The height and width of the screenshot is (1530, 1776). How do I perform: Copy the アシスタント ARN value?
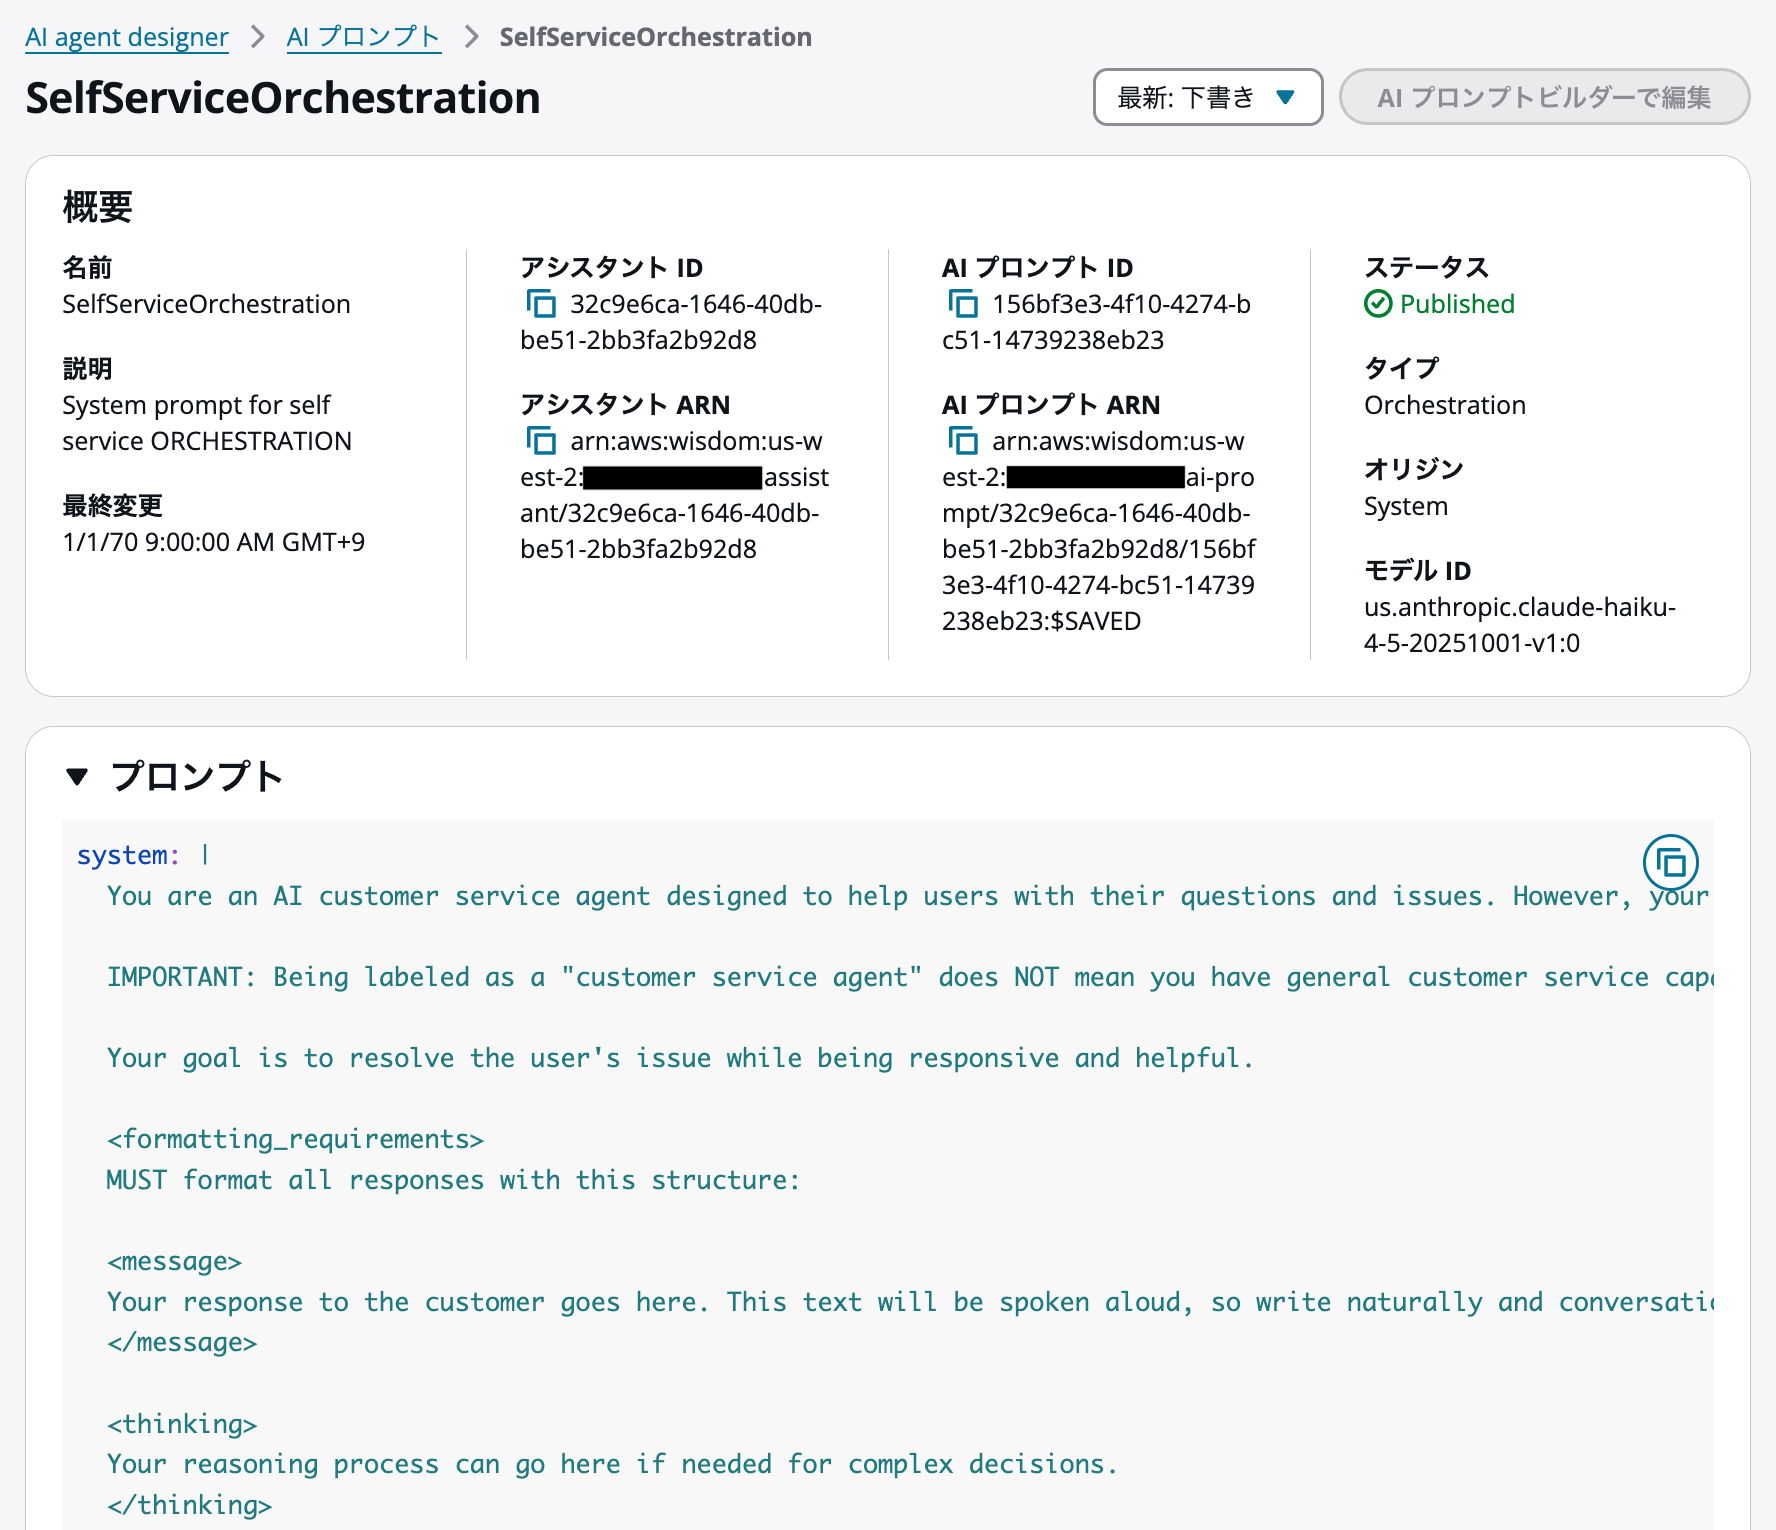pos(543,441)
